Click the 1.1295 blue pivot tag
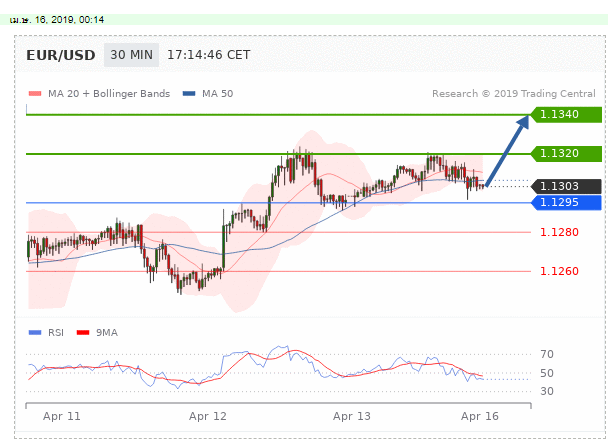Screen dimensions: 608x444 (566, 202)
